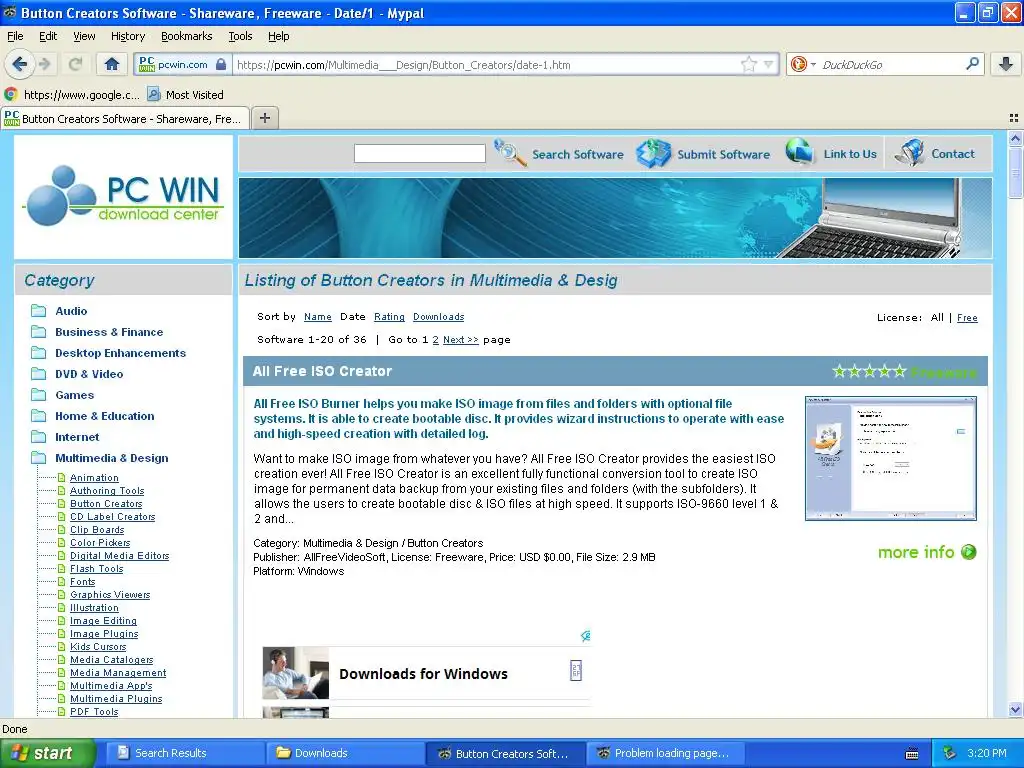
Task: Open the History menu
Action: click(x=127, y=36)
